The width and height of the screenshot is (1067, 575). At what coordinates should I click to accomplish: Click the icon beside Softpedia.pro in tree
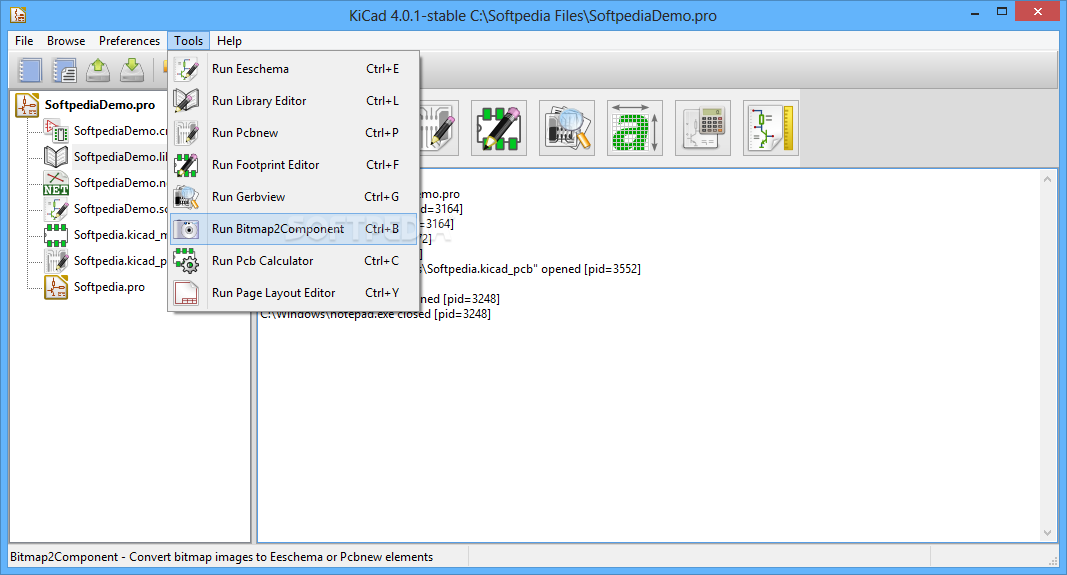(x=56, y=287)
